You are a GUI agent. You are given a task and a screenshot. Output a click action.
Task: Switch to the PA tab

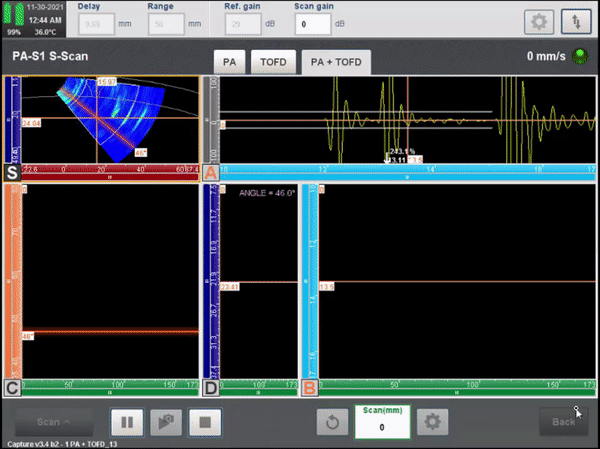coord(229,62)
